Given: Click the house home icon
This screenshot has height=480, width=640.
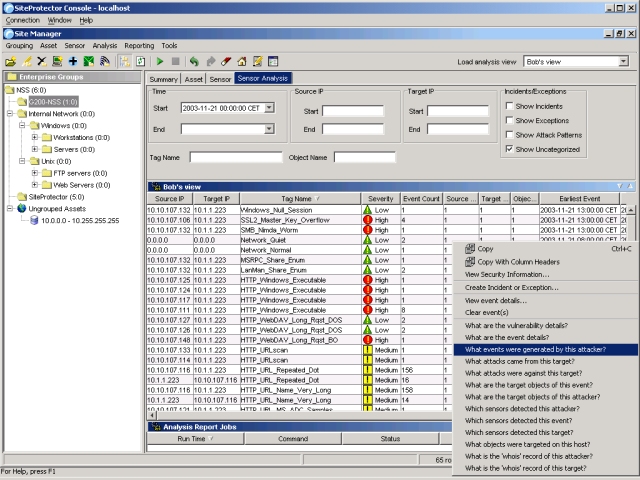Looking at the screenshot, I should click(242, 62).
